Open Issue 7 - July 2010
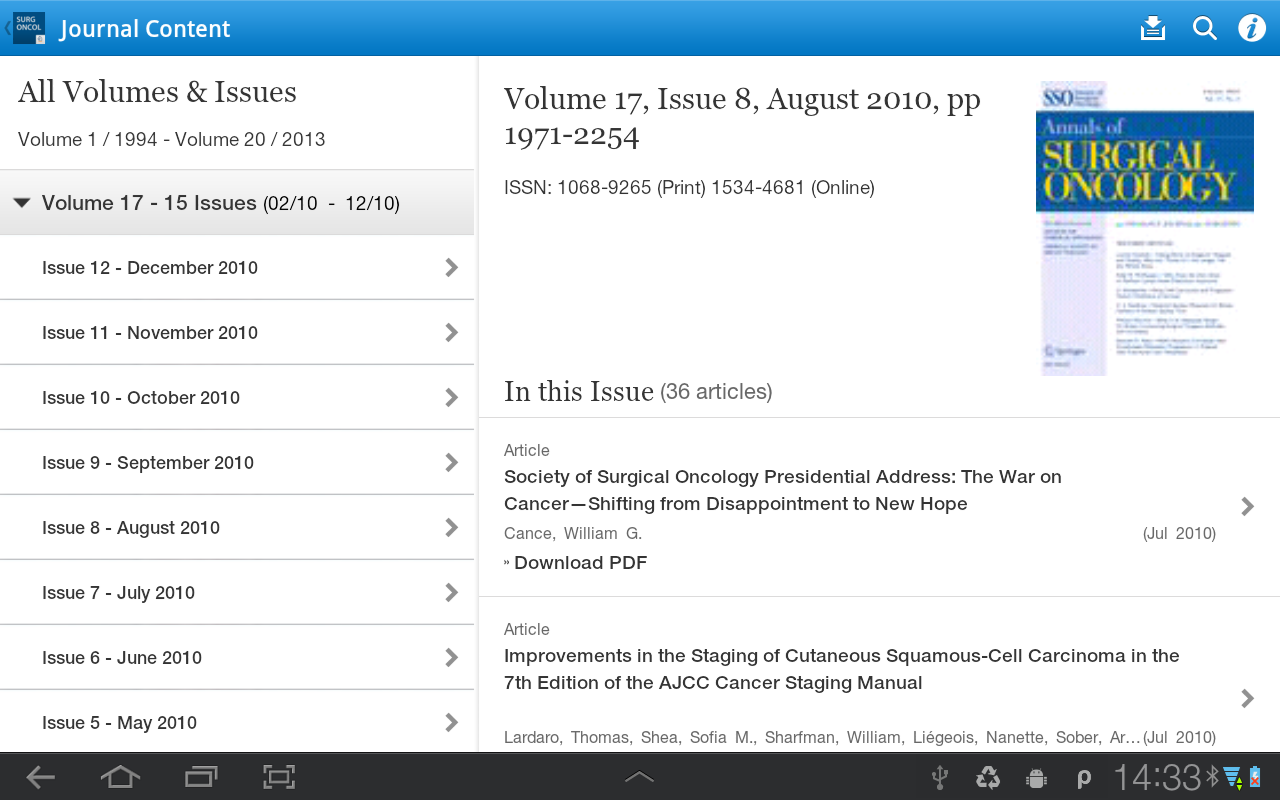The image size is (1280, 800). [237, 592]
